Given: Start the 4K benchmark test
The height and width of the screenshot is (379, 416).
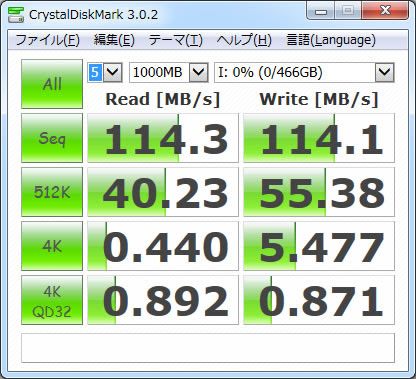Looking at the screenshot, I should [x=52, y=246].
